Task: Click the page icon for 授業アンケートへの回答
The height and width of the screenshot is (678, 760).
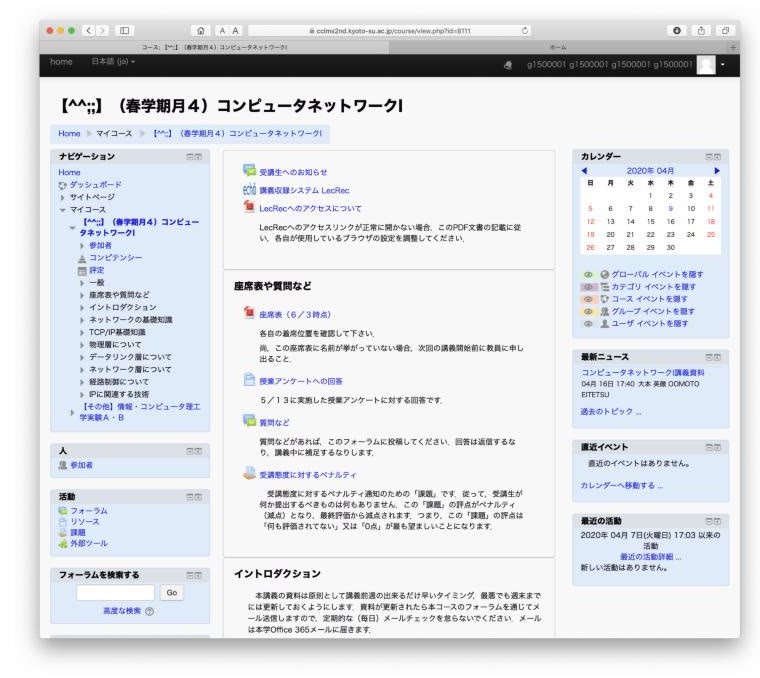Action: (x=249, y=379)
